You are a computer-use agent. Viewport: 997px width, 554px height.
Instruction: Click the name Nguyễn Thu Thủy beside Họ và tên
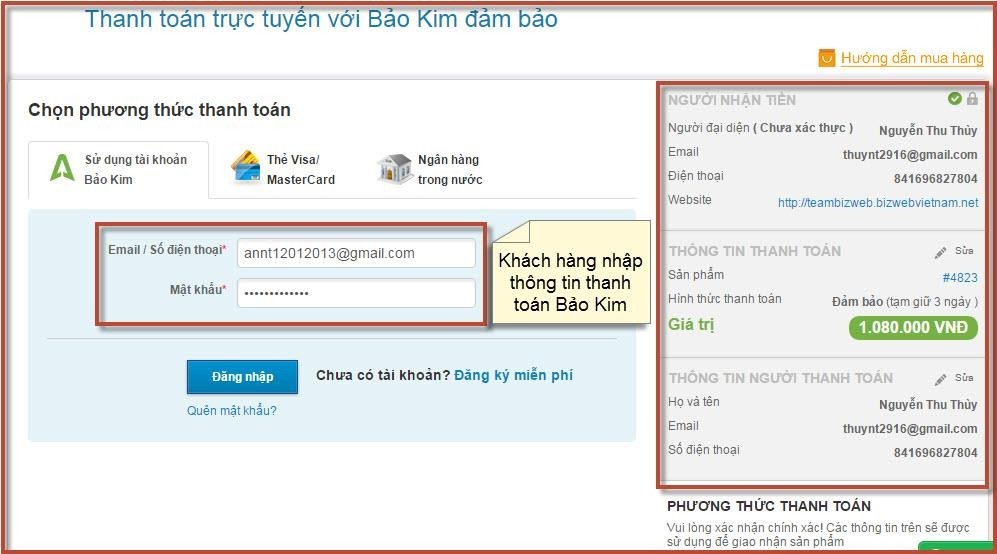tap(928, 405)
